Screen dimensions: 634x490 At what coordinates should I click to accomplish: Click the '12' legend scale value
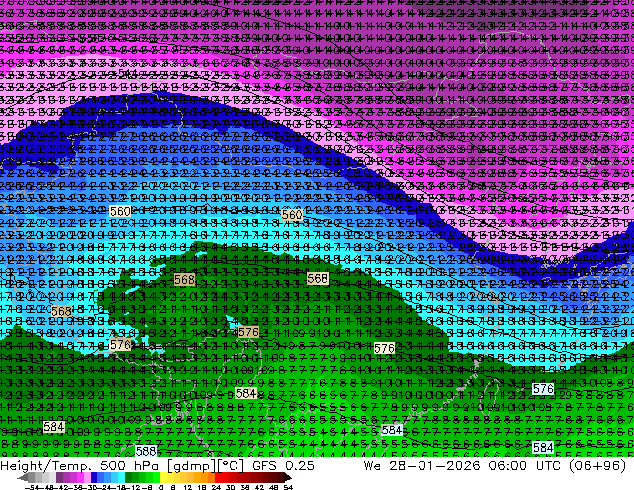[x=187, y=487]
